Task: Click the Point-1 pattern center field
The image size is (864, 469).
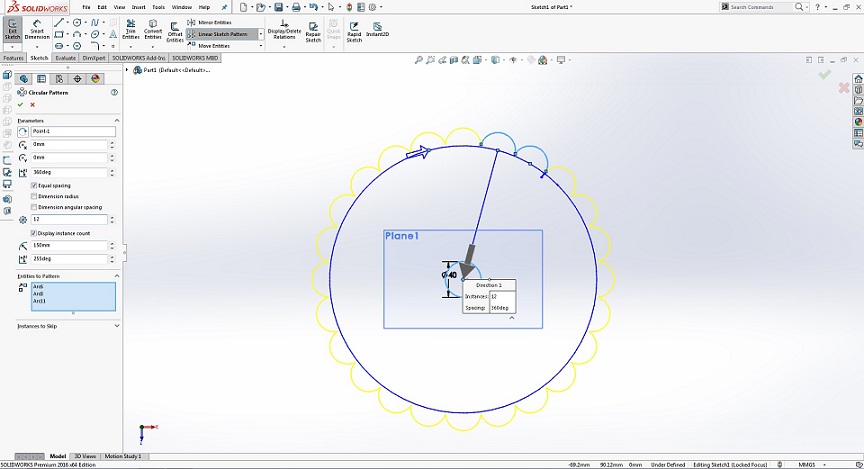Action: tap(73, 131)
